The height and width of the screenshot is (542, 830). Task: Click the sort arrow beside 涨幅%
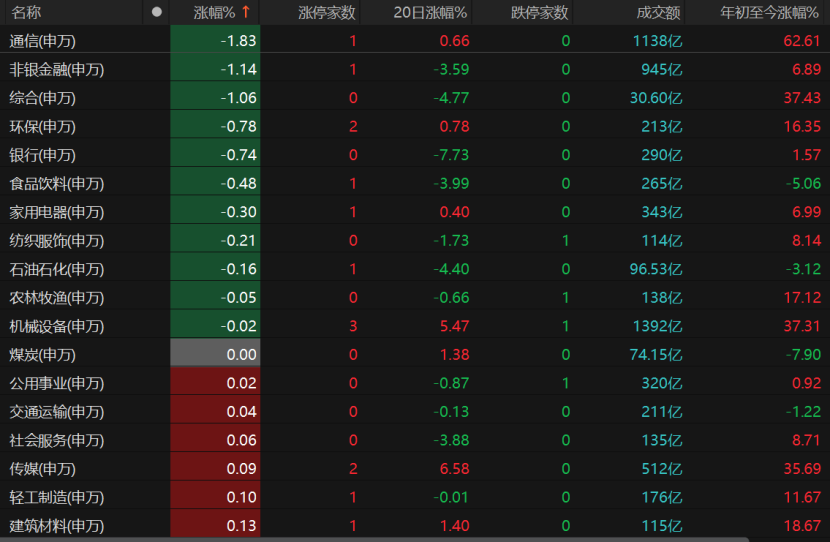pos(245,12)
